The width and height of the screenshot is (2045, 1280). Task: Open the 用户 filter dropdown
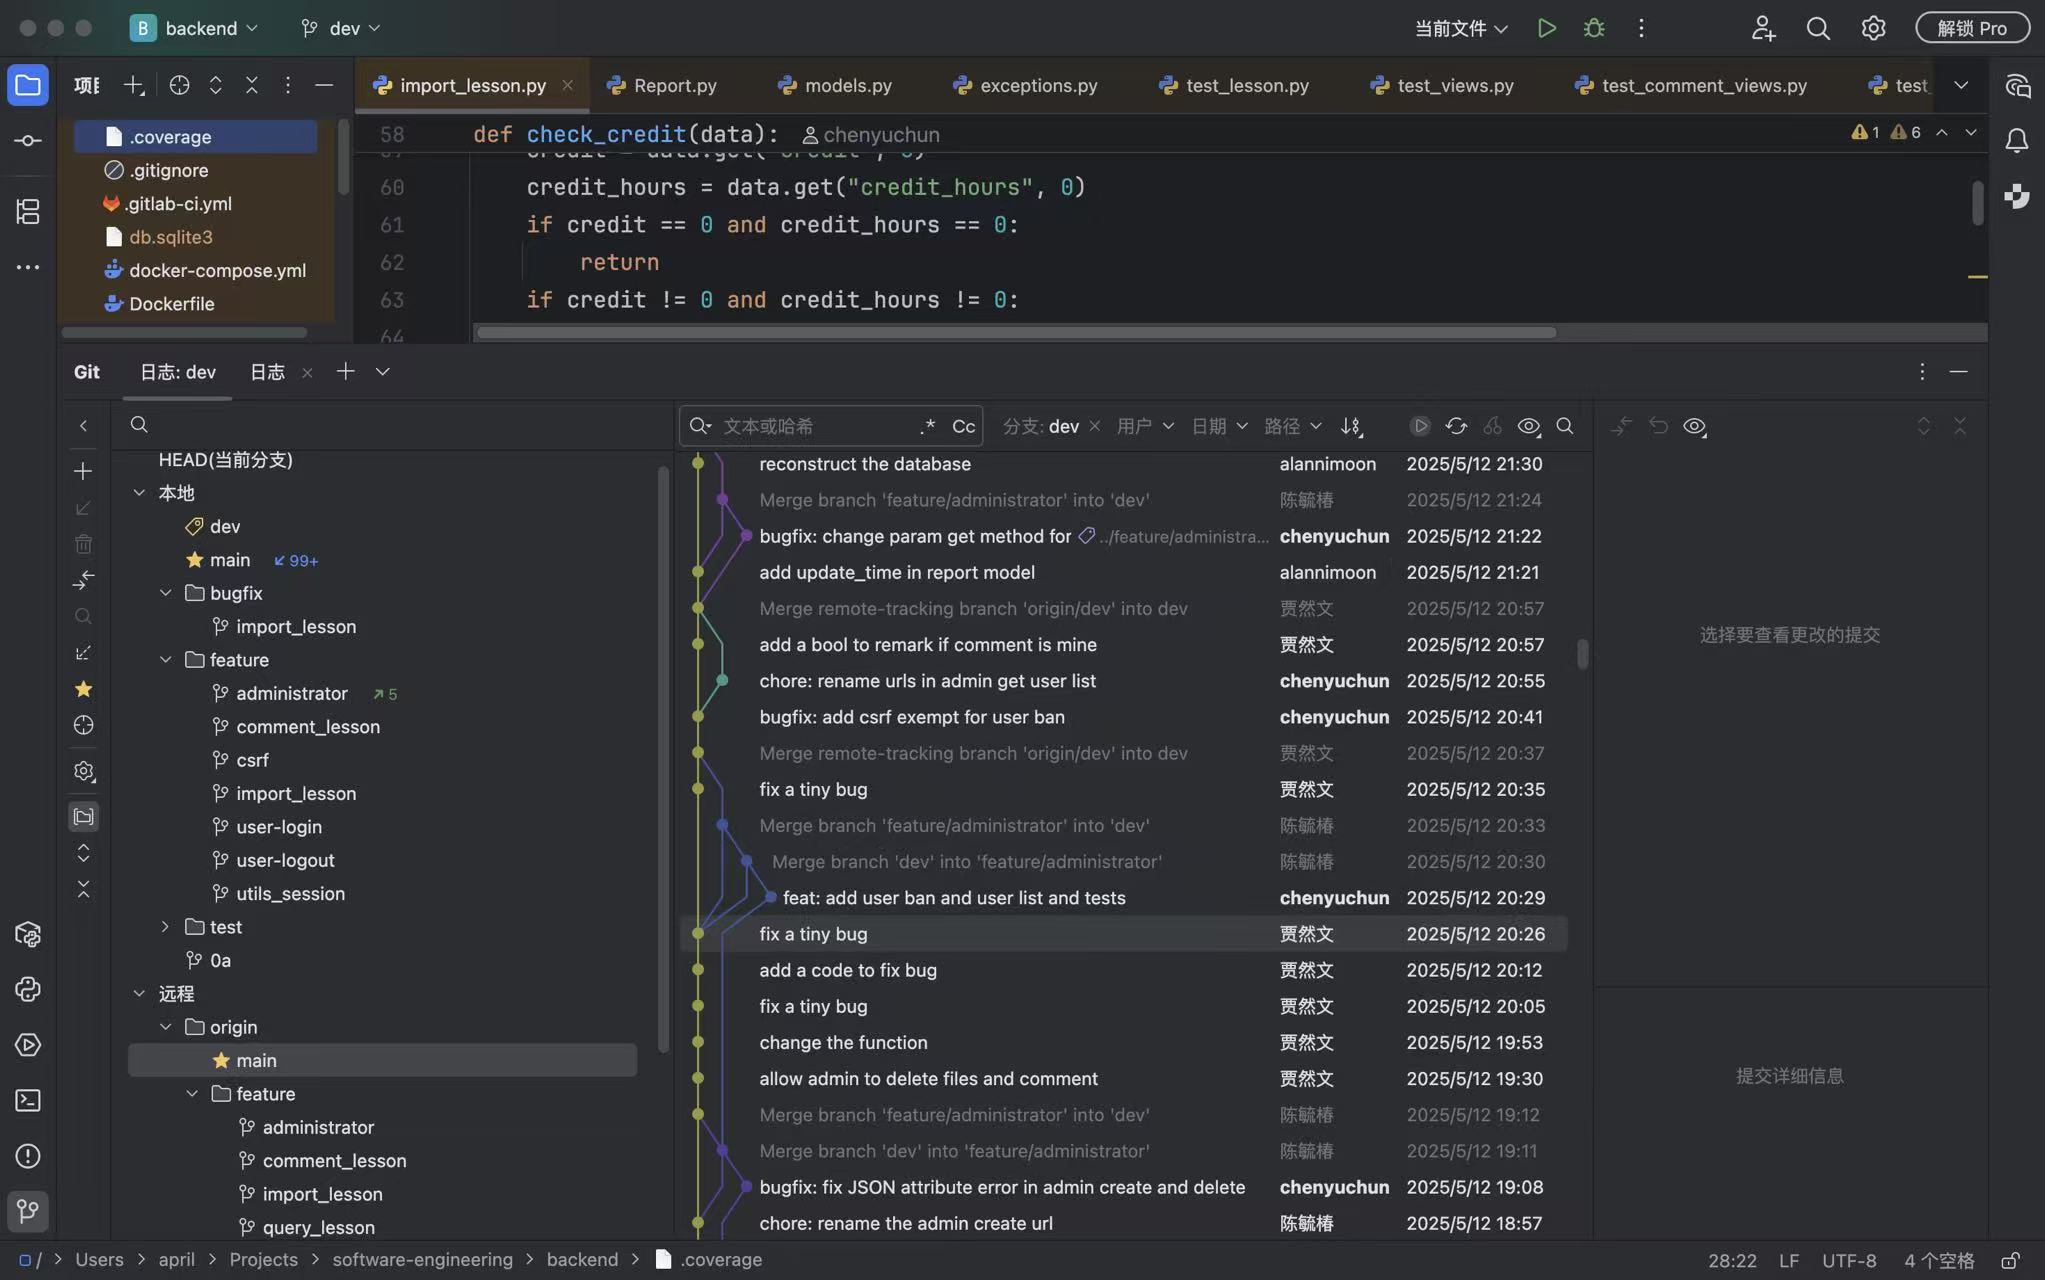click(1145, 426)
